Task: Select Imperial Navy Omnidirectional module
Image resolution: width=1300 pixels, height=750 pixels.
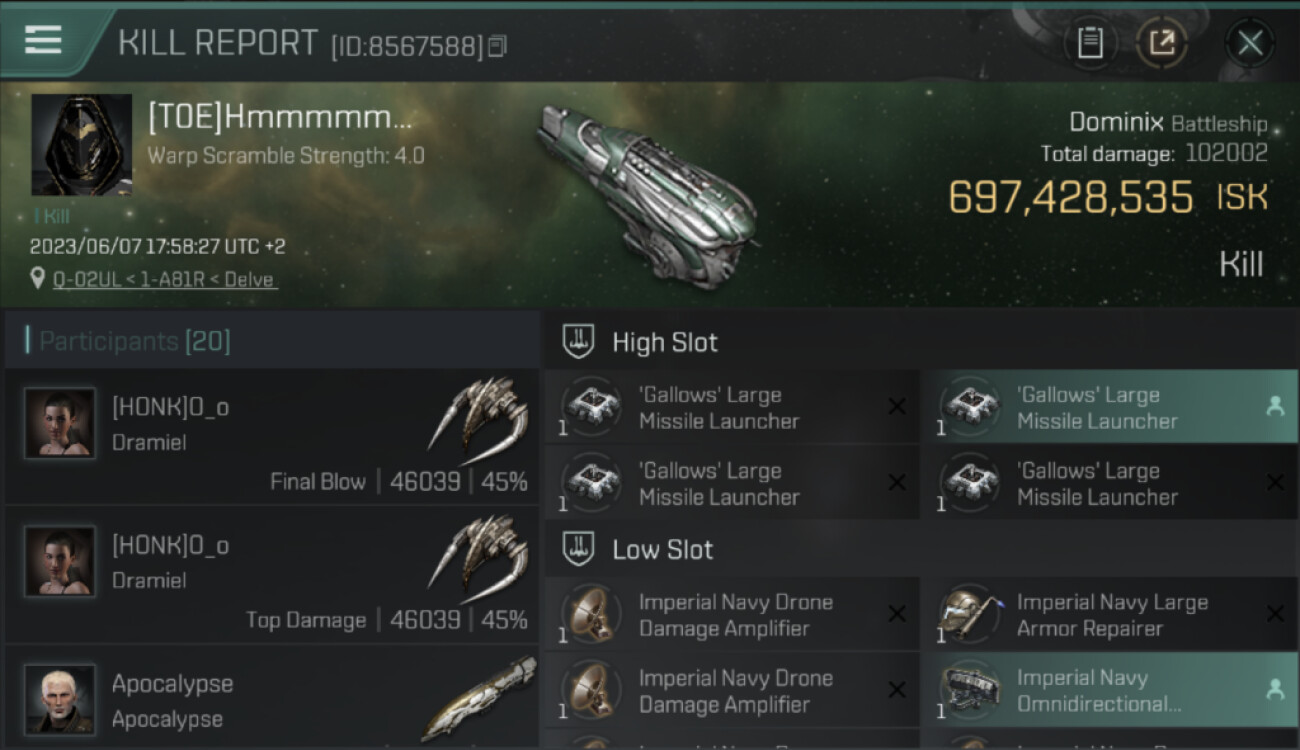Action: (1109, 690)
